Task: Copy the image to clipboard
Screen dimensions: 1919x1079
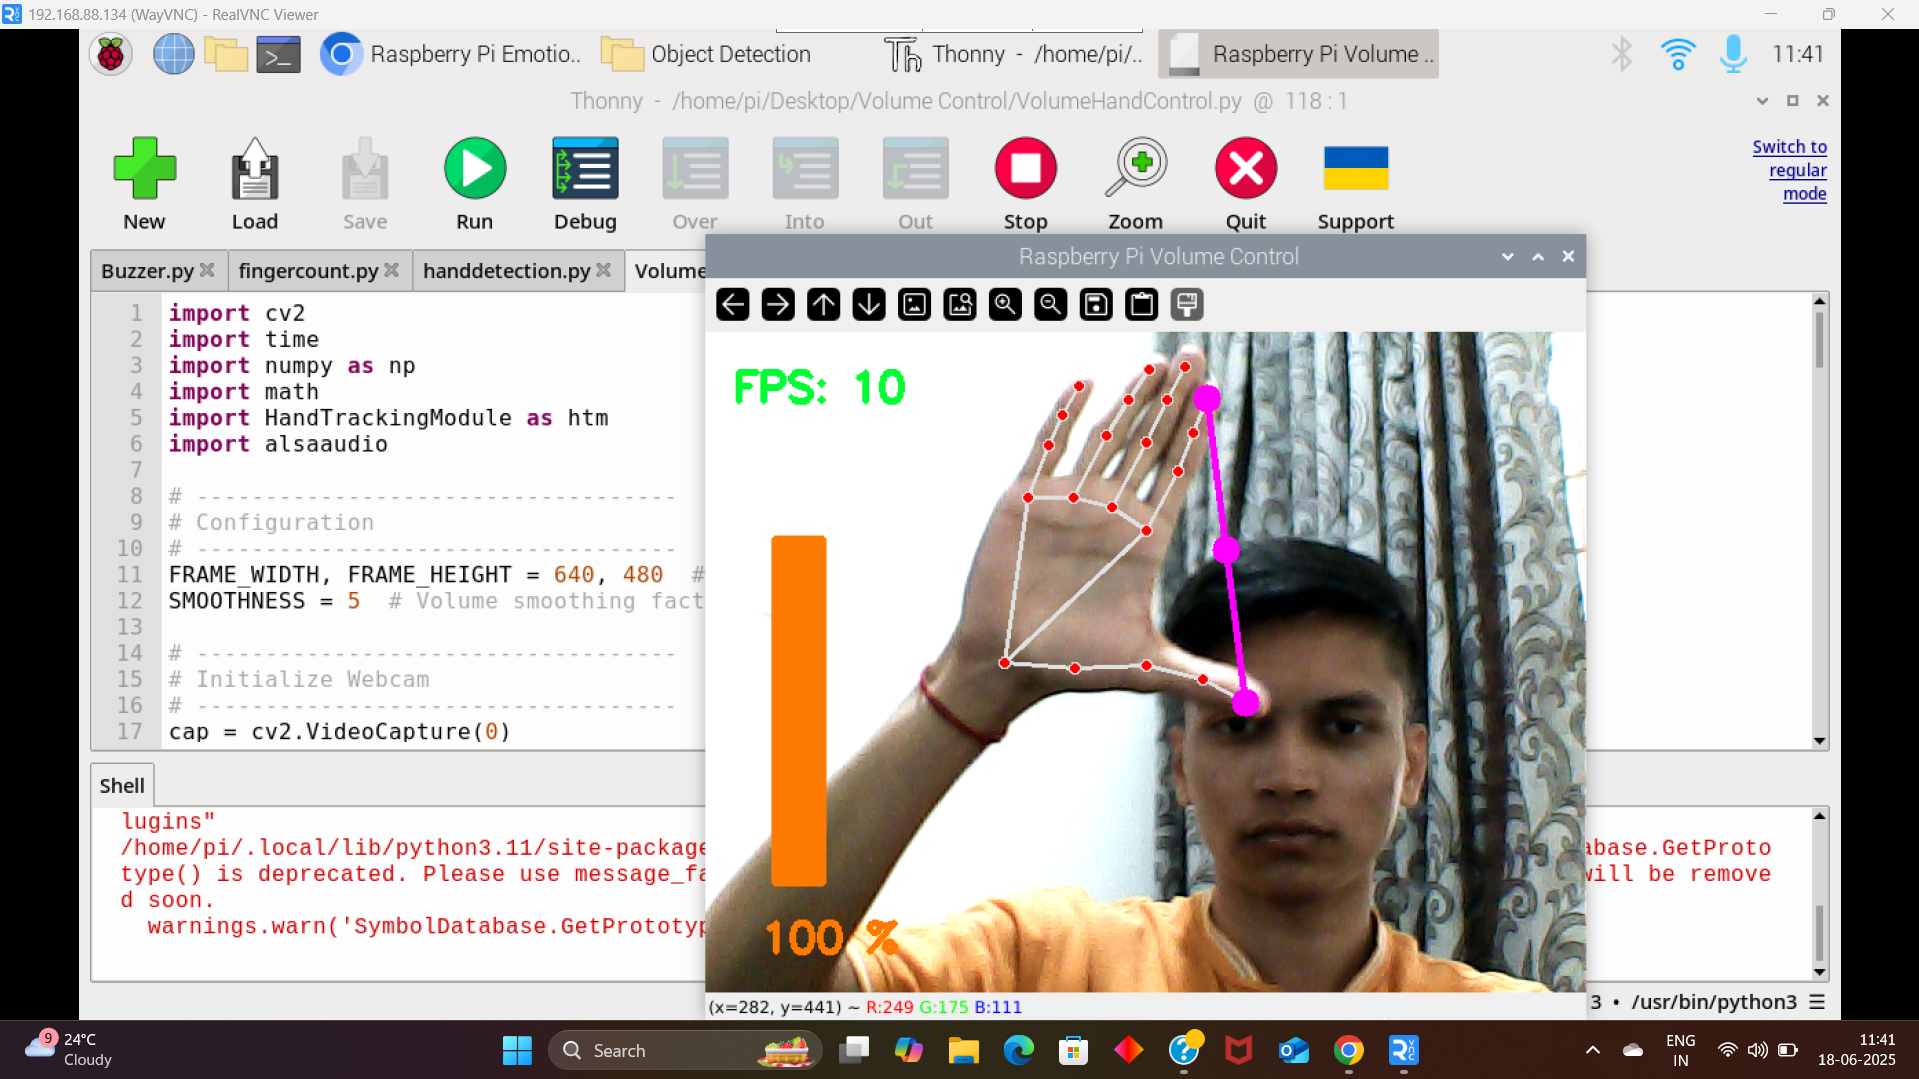Action: (x=1141, y=304)
